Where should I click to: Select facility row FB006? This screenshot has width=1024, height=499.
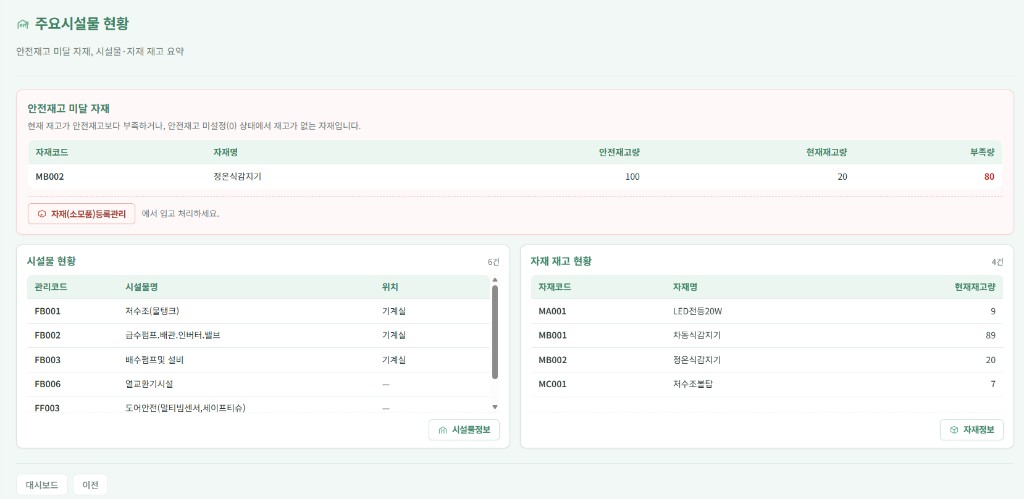pyautogui.click(x=258, y=384)
